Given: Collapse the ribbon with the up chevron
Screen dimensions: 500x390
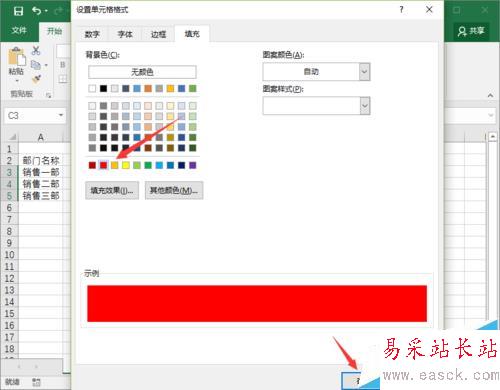Looking at the screenshot, I should 490,95.
